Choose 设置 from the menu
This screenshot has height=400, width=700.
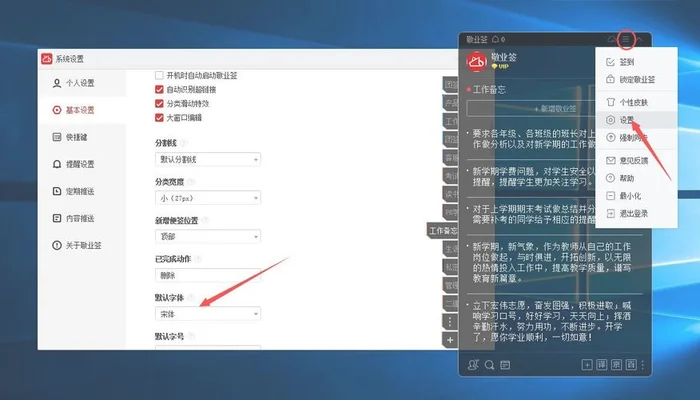coord(636,120)
